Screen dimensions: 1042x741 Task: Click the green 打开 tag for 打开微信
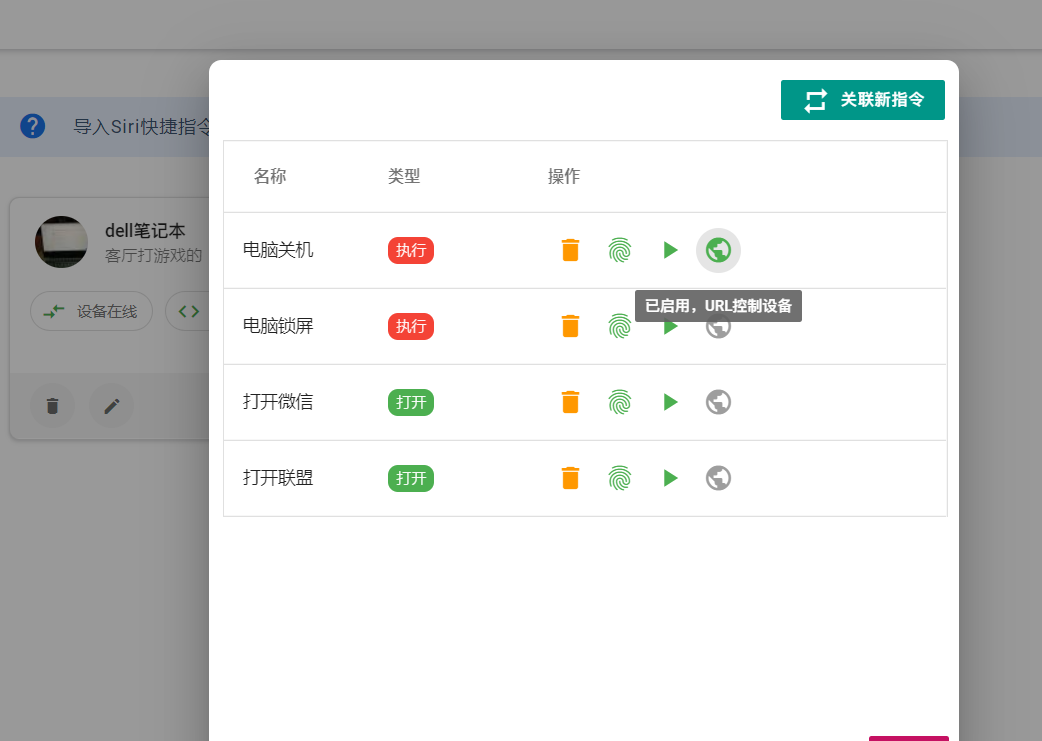tap(410, 402)
